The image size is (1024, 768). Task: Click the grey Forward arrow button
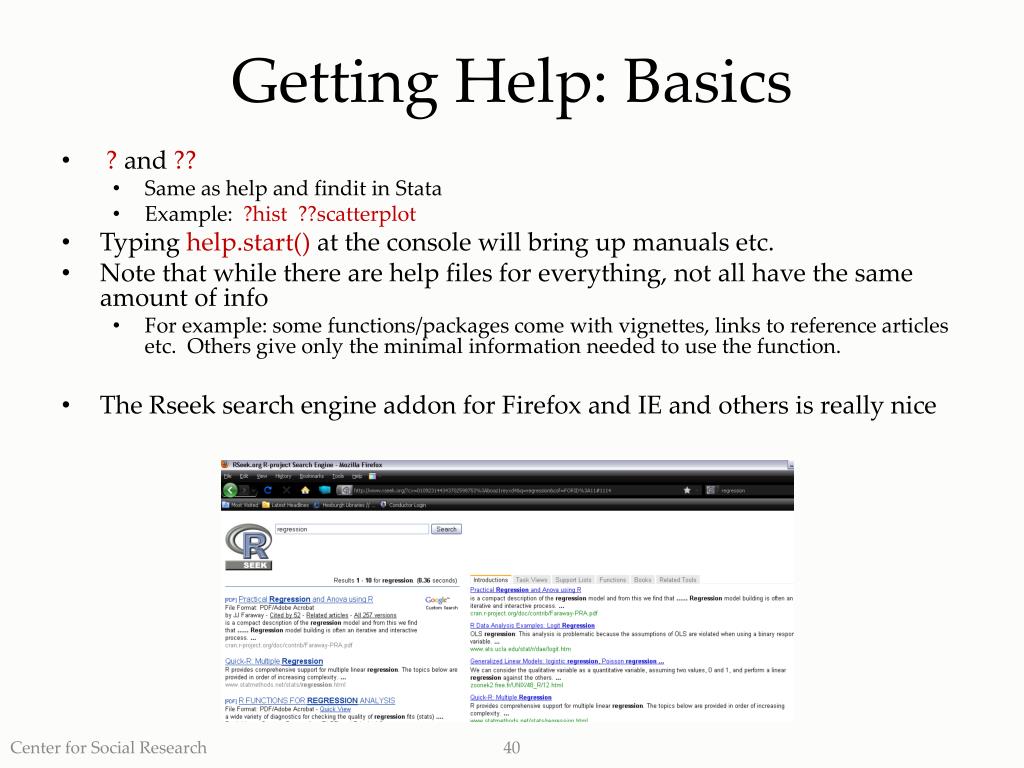point(246,490)
